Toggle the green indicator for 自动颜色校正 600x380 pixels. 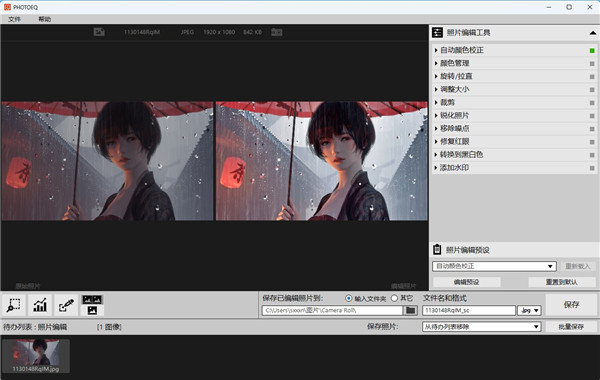pos(592,51)
